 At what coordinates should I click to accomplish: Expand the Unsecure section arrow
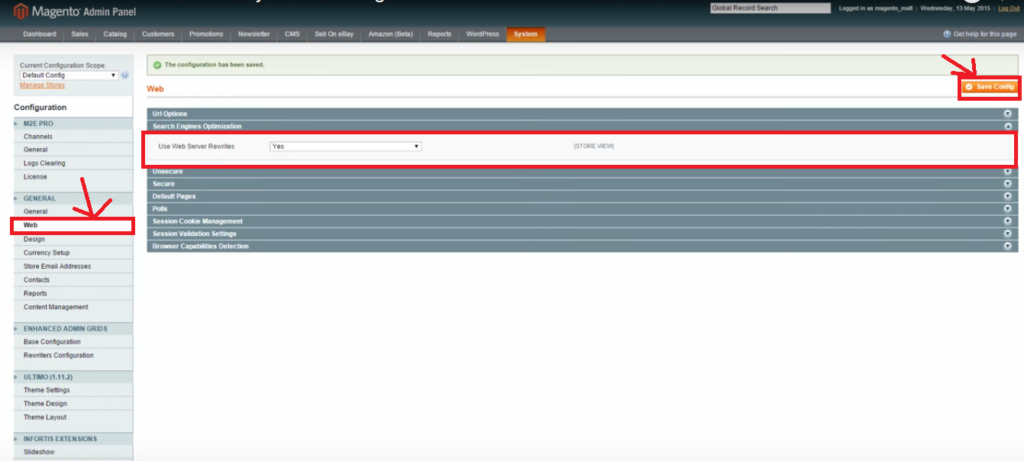(1008, 172)
